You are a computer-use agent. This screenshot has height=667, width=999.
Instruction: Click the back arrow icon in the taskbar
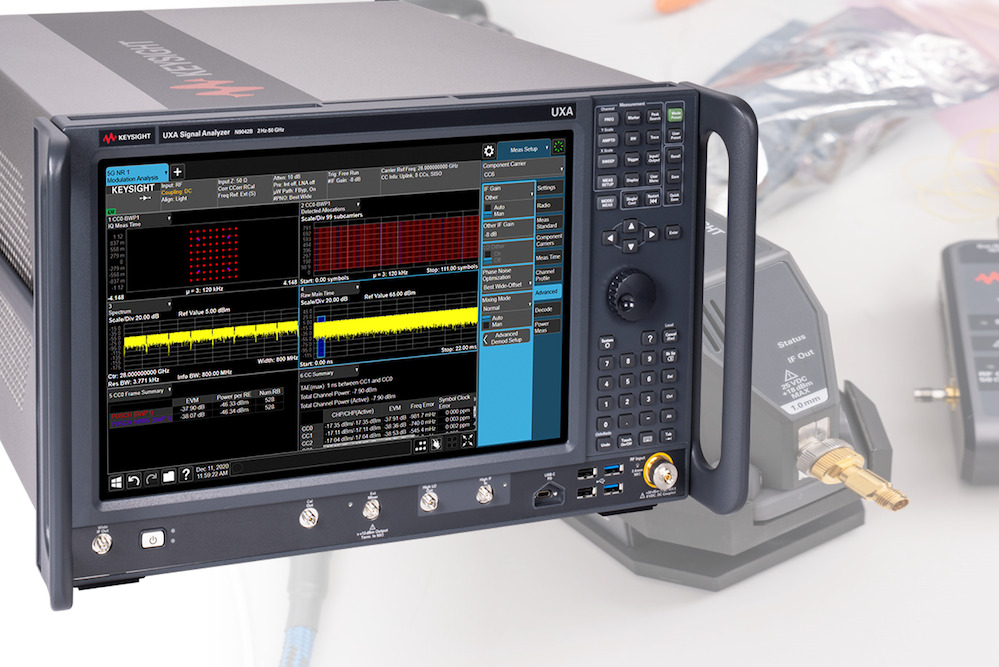pyautogui.click(x=132, y=480)
